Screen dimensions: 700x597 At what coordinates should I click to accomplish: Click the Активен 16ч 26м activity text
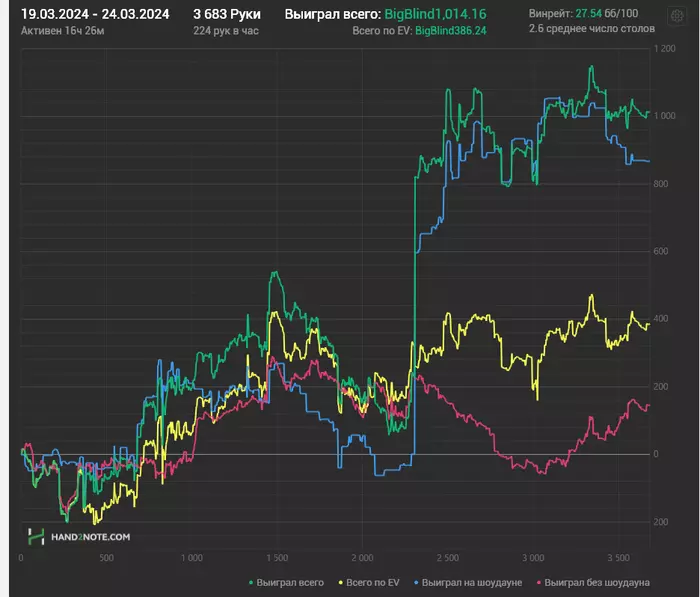62,31
